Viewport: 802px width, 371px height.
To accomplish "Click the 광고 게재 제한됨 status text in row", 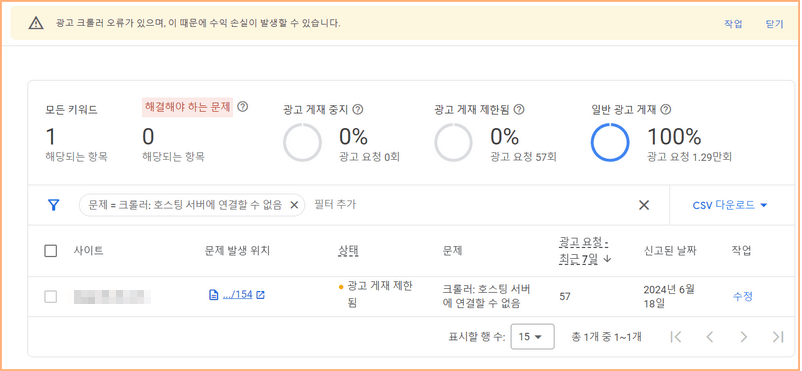I will pos(380,295).
